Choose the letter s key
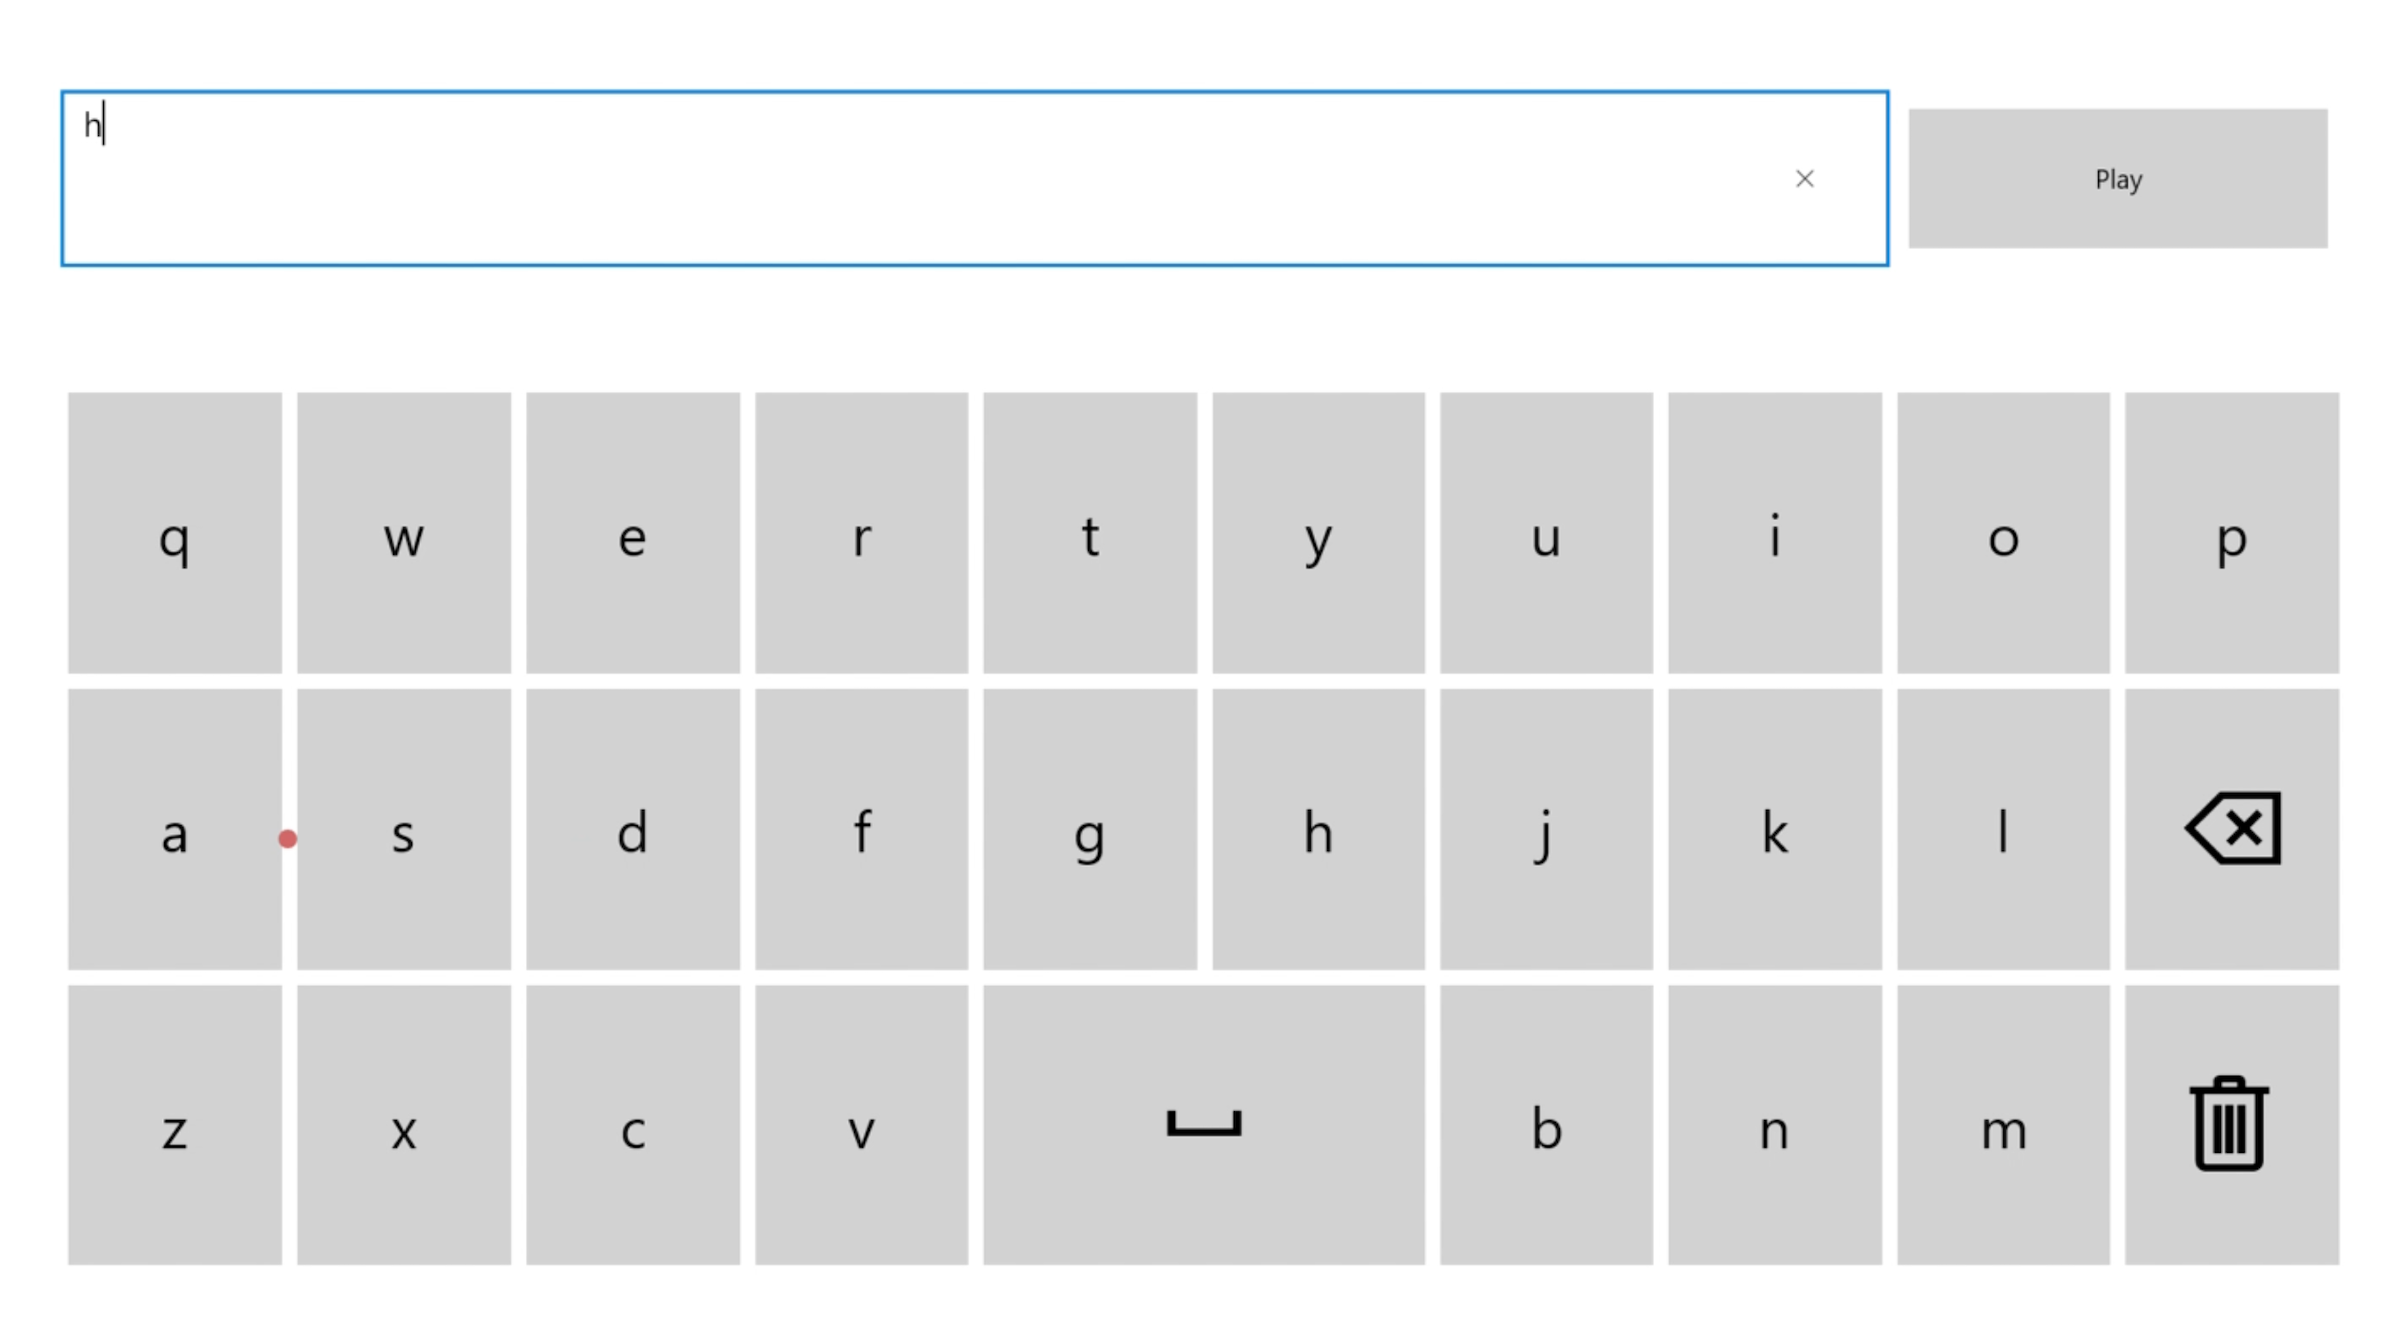2406x1334 pixels. [404, 829]
